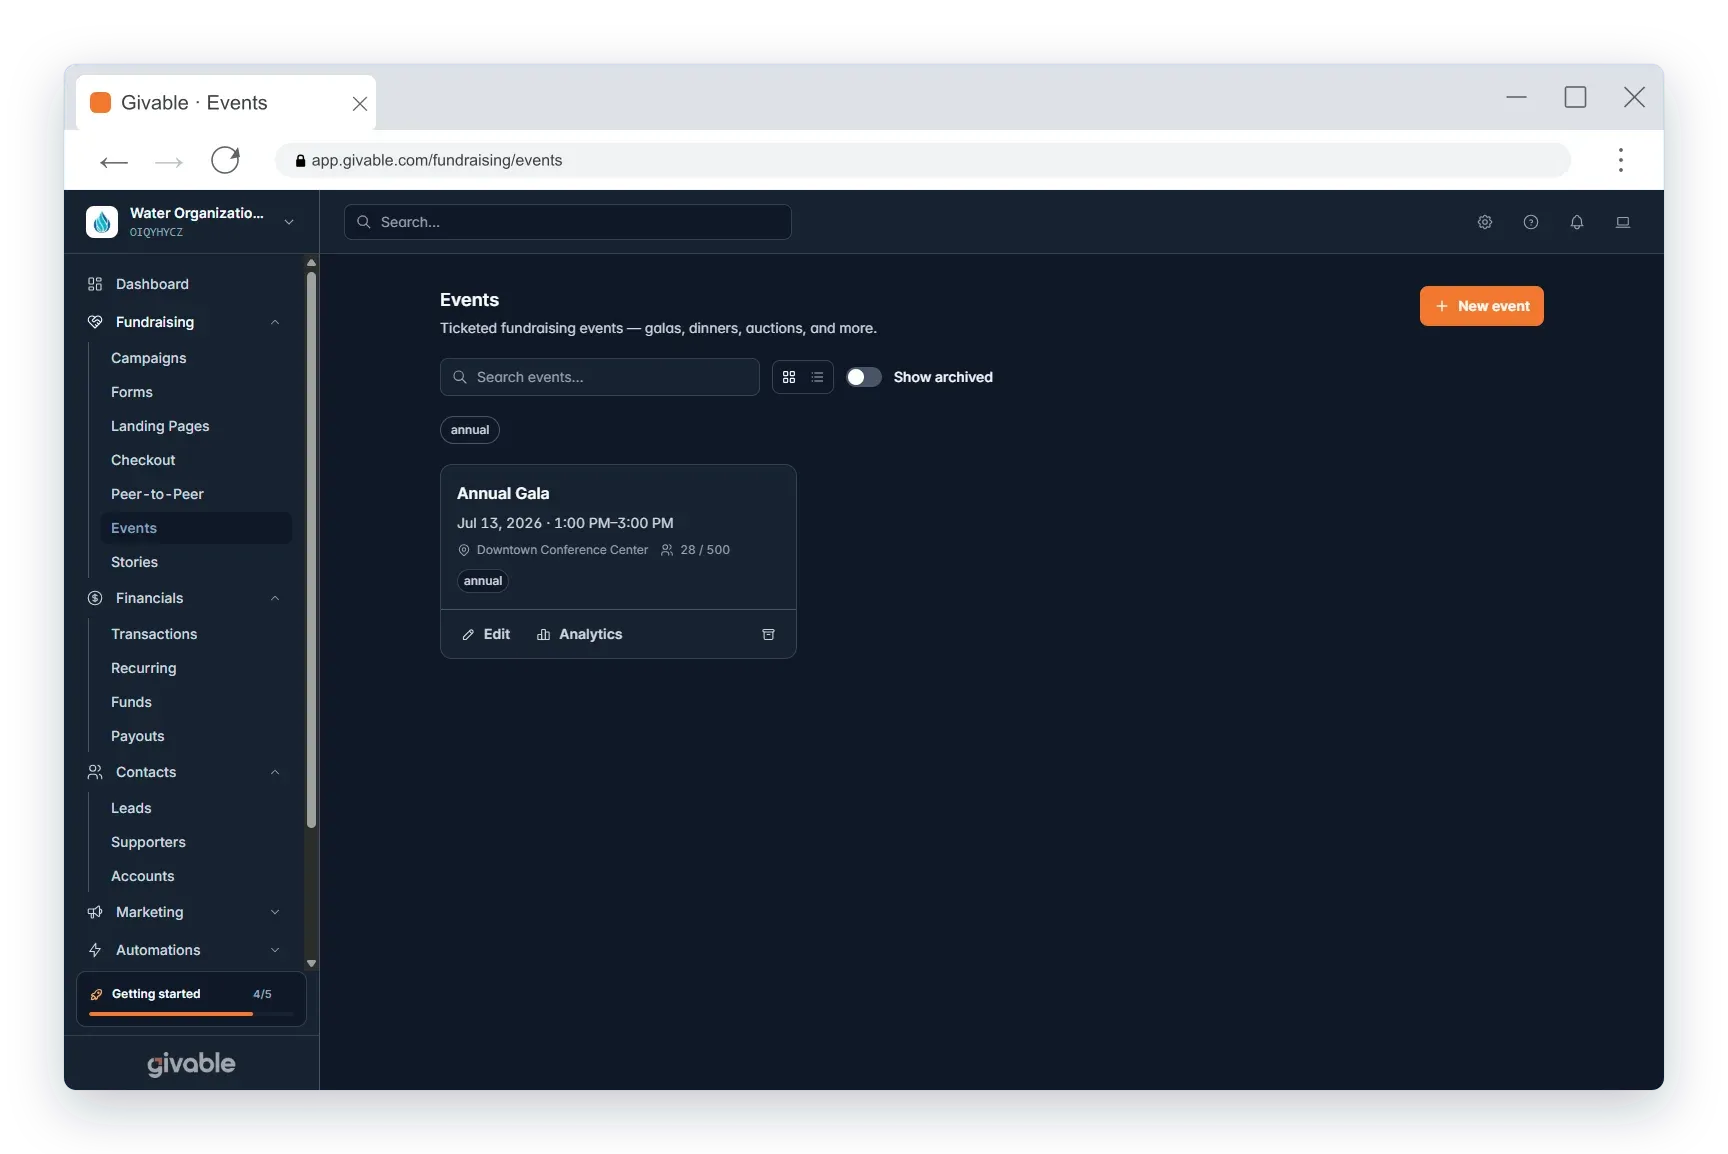Select Events in the sidebar
The height and width of the screenshot is (1154, 1728).
click(196, 528)
